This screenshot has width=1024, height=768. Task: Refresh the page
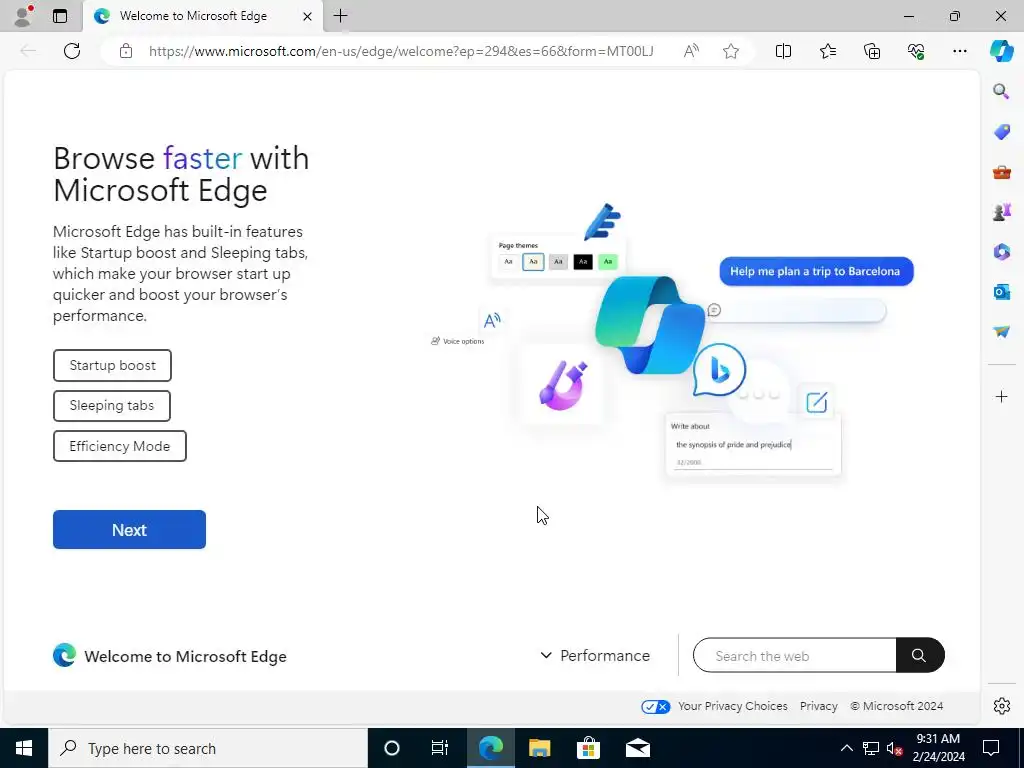click(x=72, y=51)
